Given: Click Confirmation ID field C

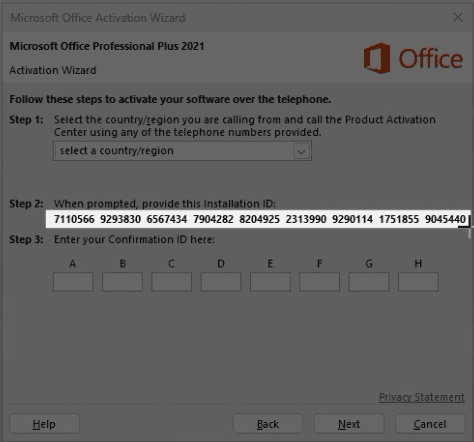Looking at the screenshot, I should point(172,282).
